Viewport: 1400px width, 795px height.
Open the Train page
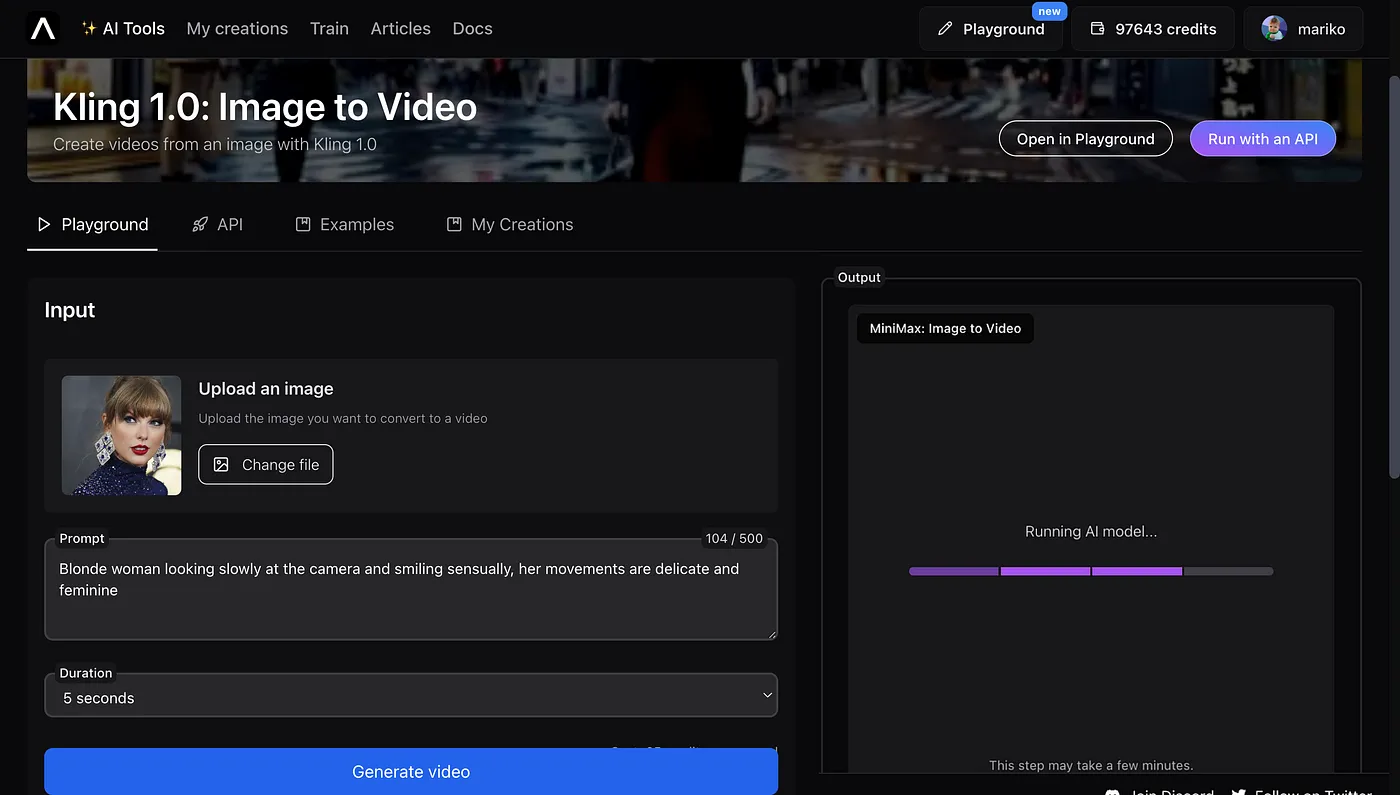click(329, 29)
